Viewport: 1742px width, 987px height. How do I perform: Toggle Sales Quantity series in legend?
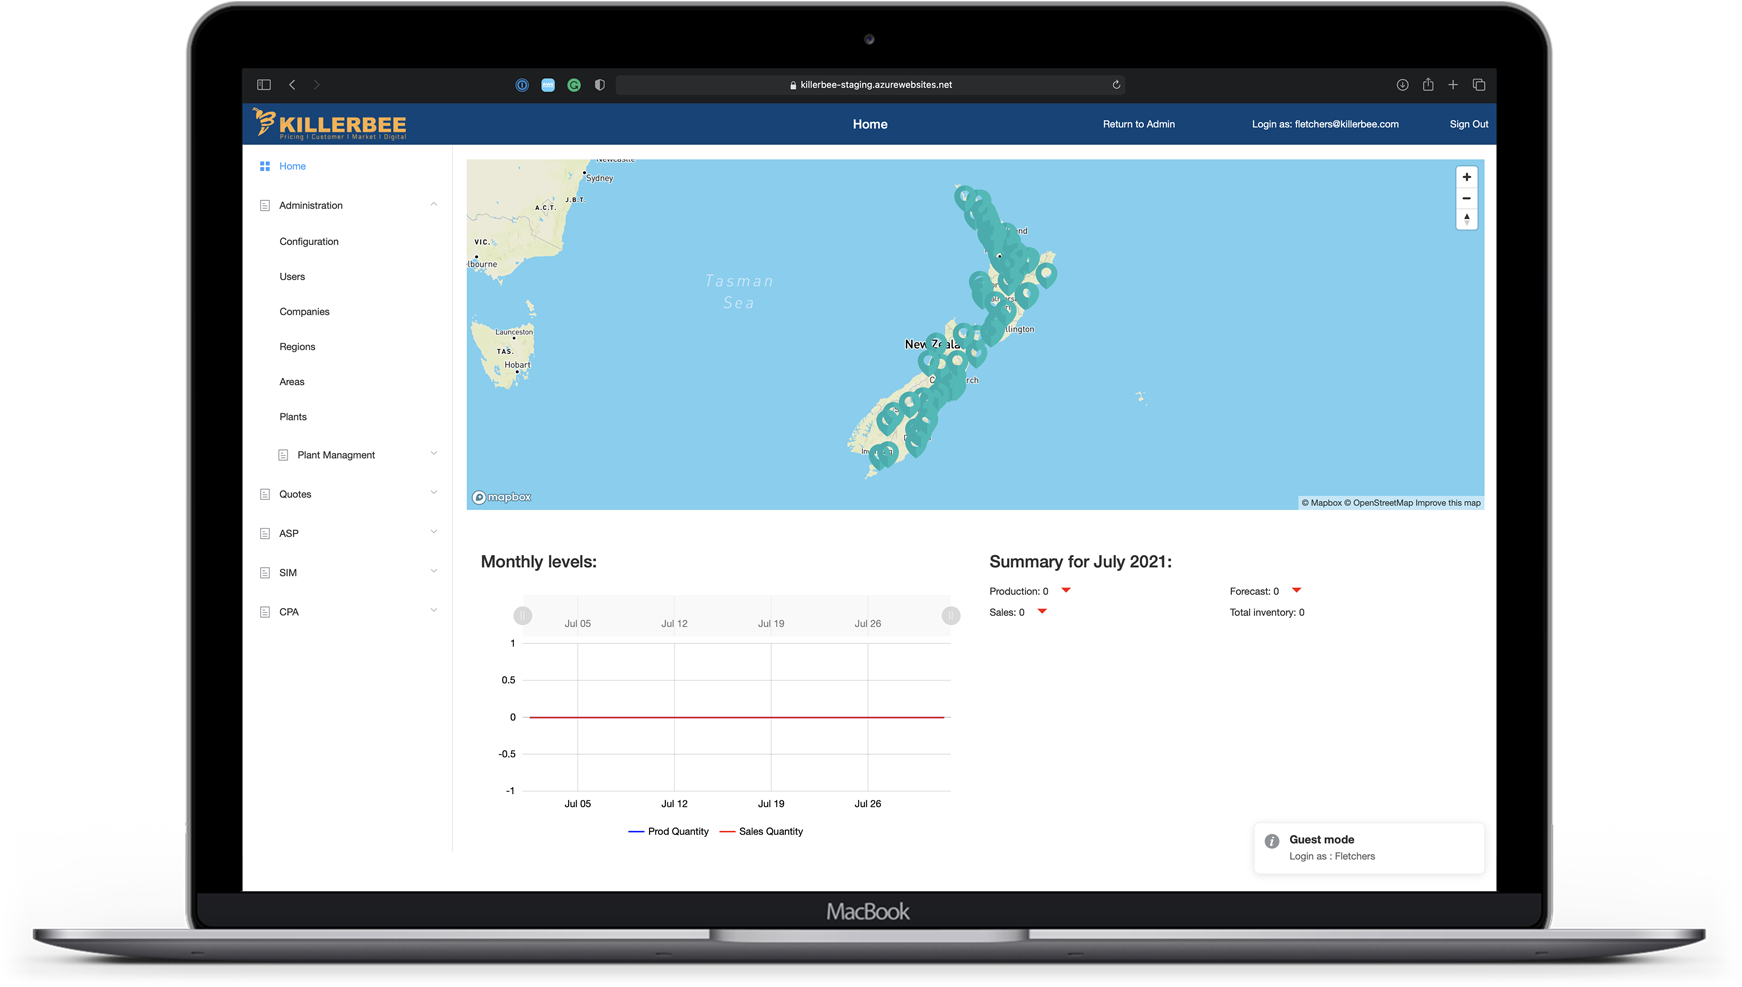coord(761,831)
